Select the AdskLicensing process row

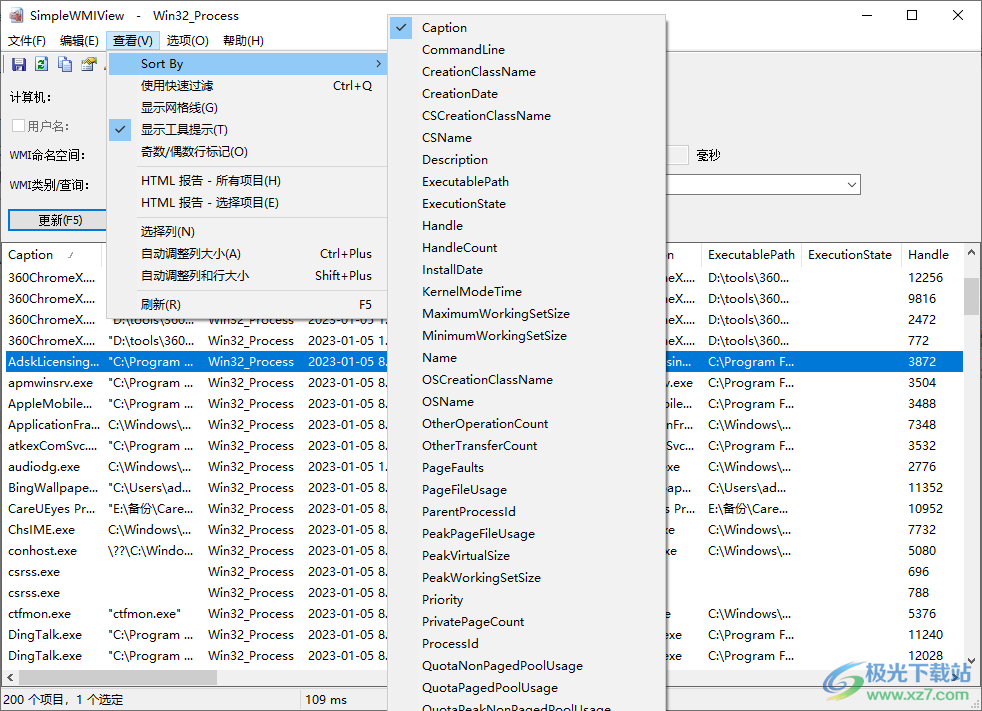(x=52, y=361)
